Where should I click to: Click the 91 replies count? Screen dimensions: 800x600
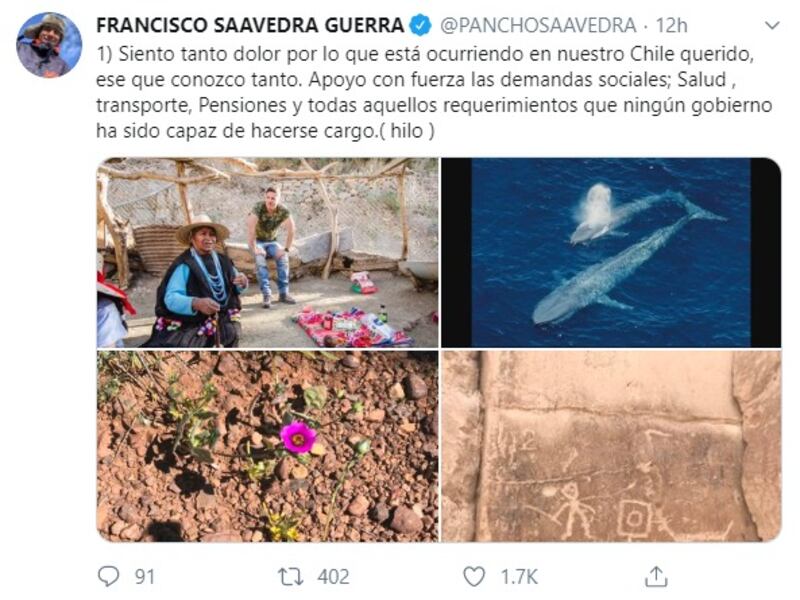[x=144, y=577]
